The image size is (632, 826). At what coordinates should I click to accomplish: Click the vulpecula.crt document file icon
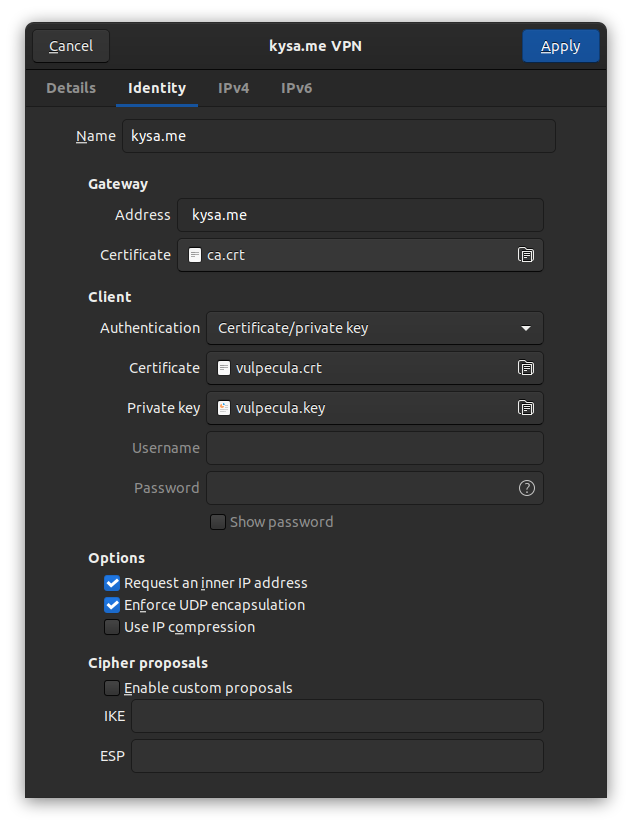[224, 368]
